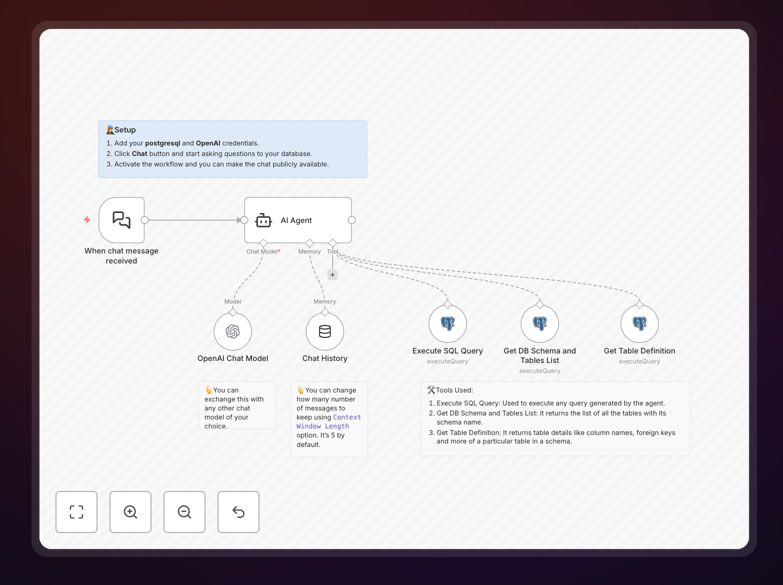Click the 'Get Table Definition' label
Image resolution: width=783 pixels, height=585 pixels.
tap(639, 351)
